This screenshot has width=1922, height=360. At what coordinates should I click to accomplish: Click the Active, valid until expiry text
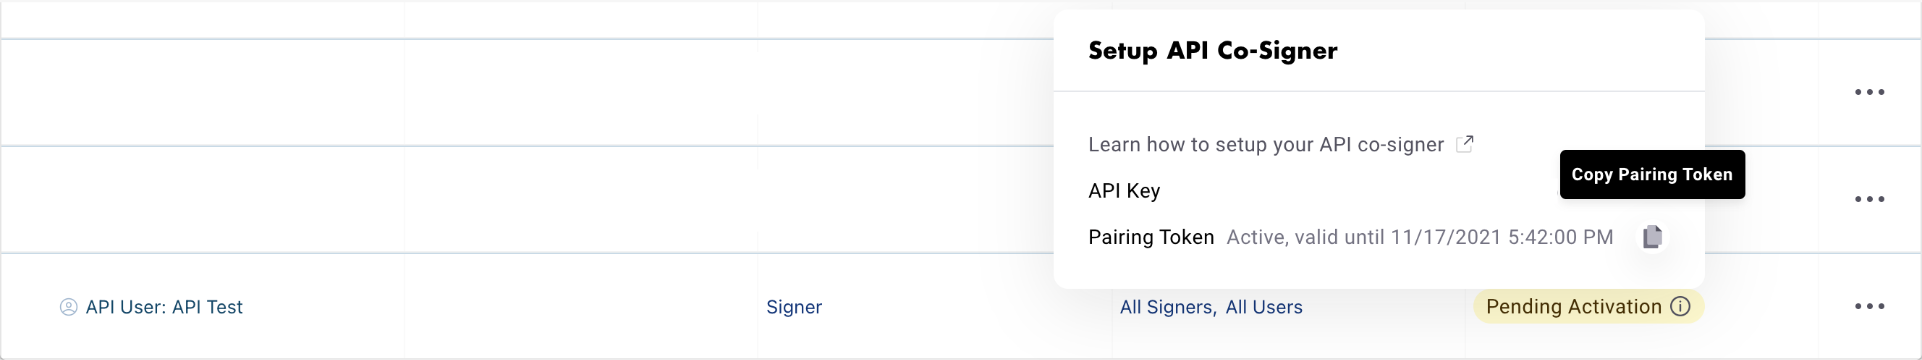(1420, 237)
